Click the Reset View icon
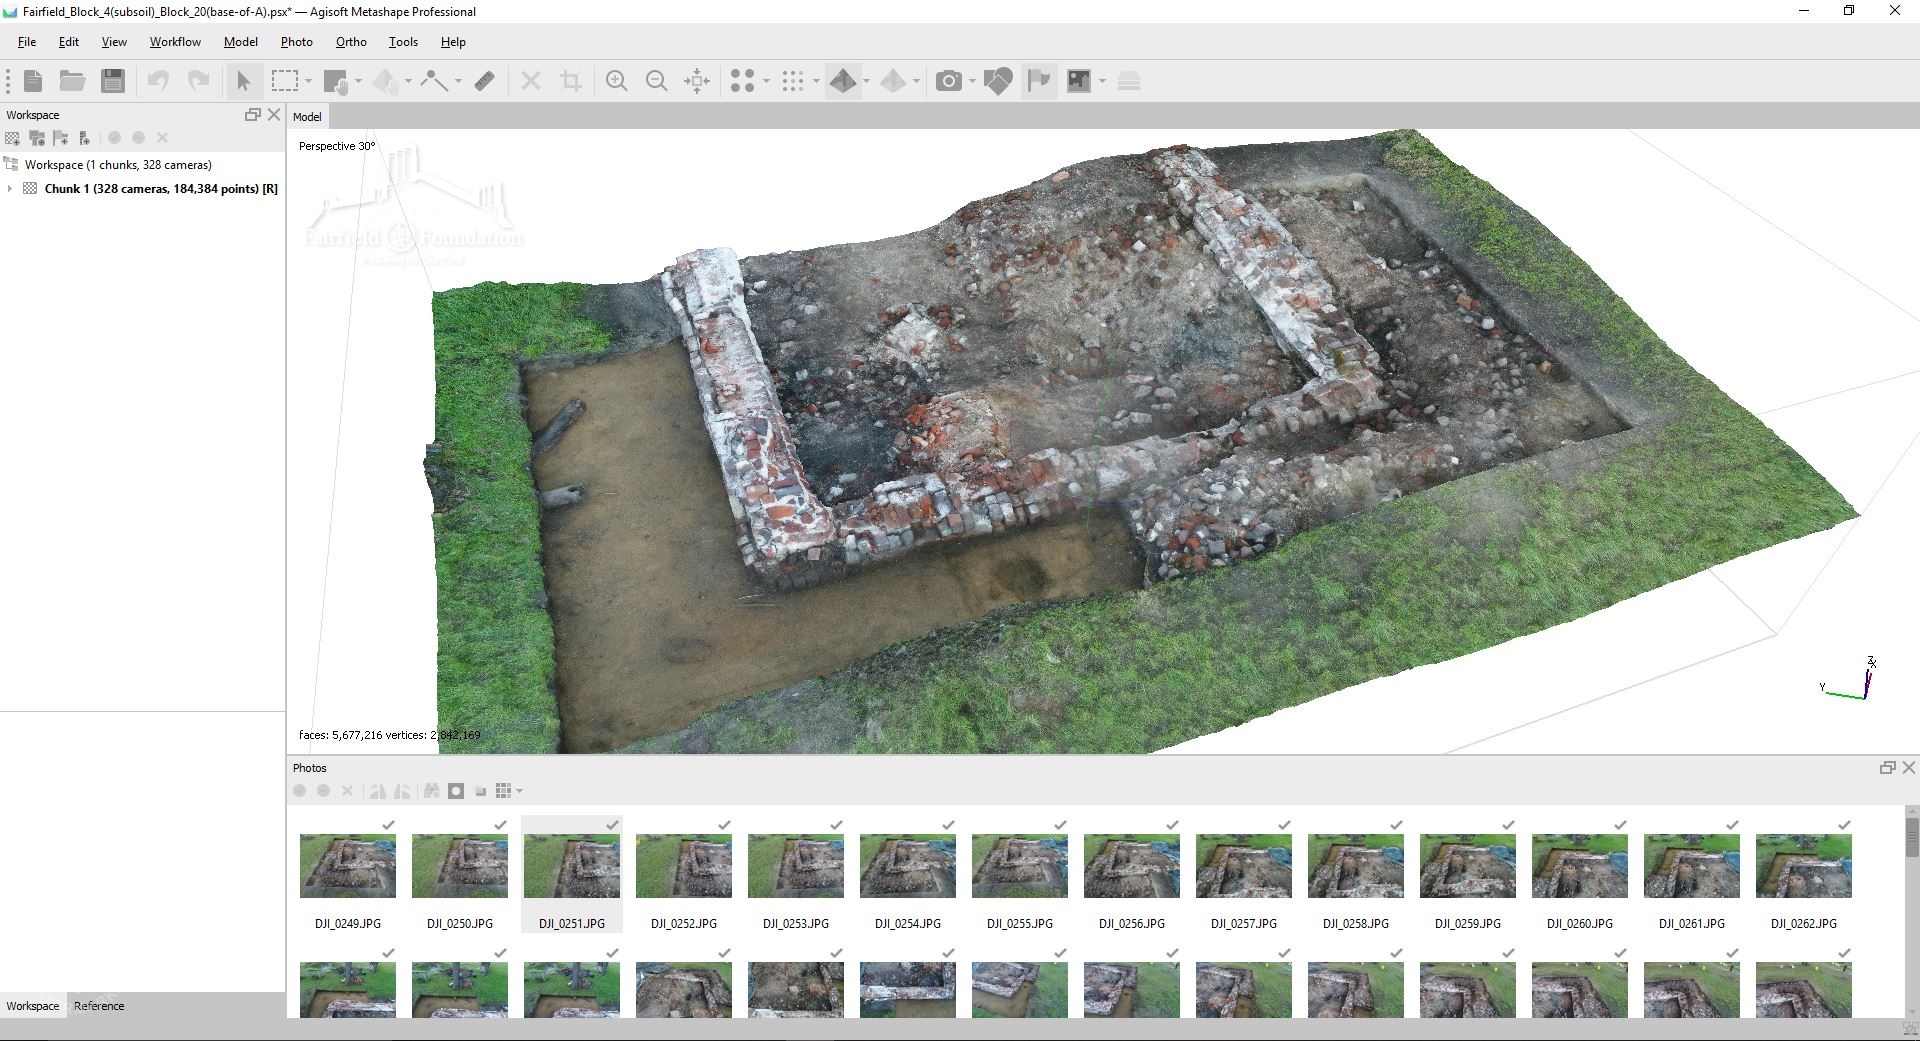The height and width of the screenshot is (1041, 1920). tap(697, 81)
